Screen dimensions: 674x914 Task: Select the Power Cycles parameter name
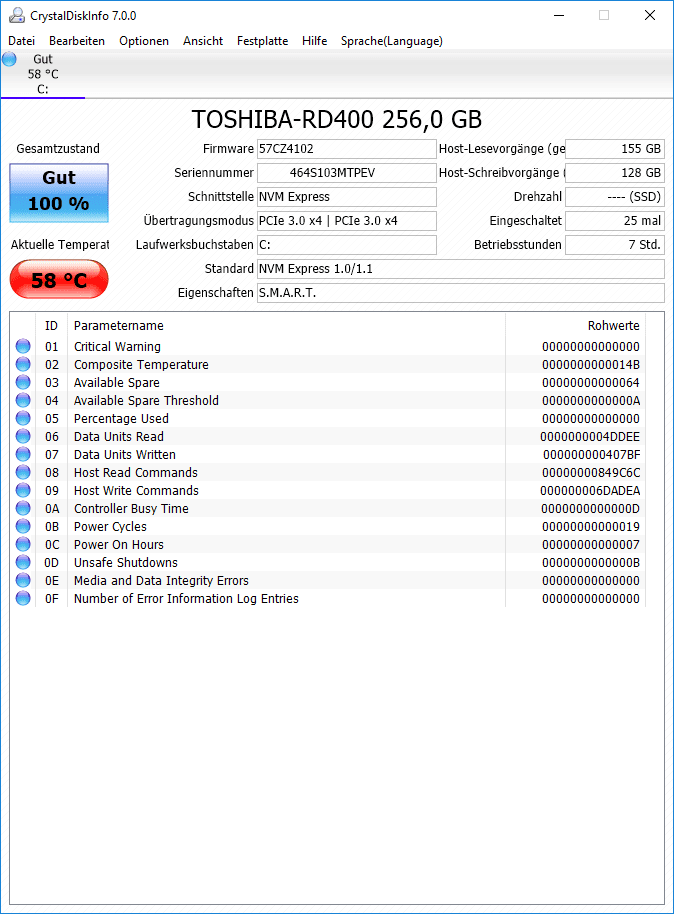110,526
